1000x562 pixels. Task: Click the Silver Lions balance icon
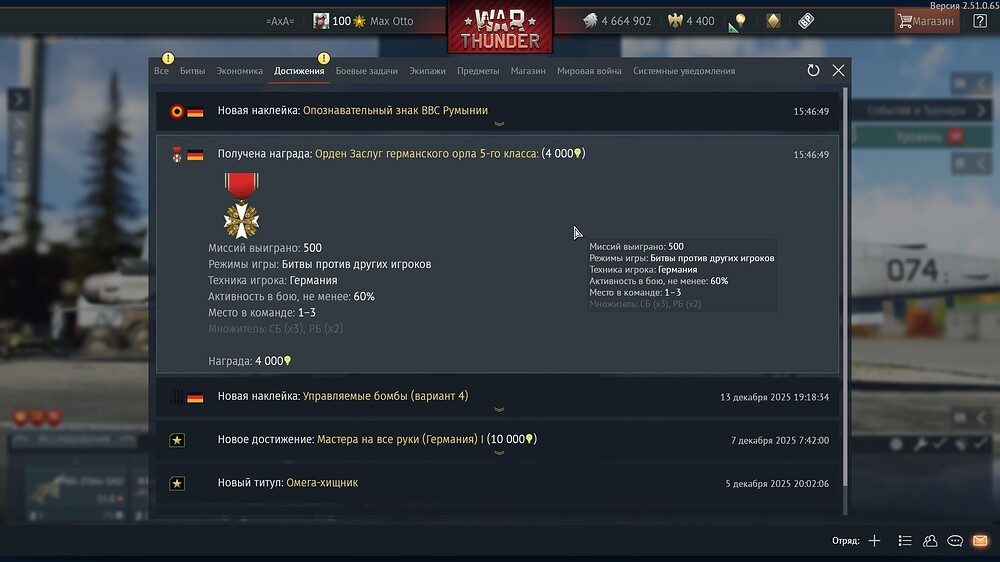pos(591,21)
